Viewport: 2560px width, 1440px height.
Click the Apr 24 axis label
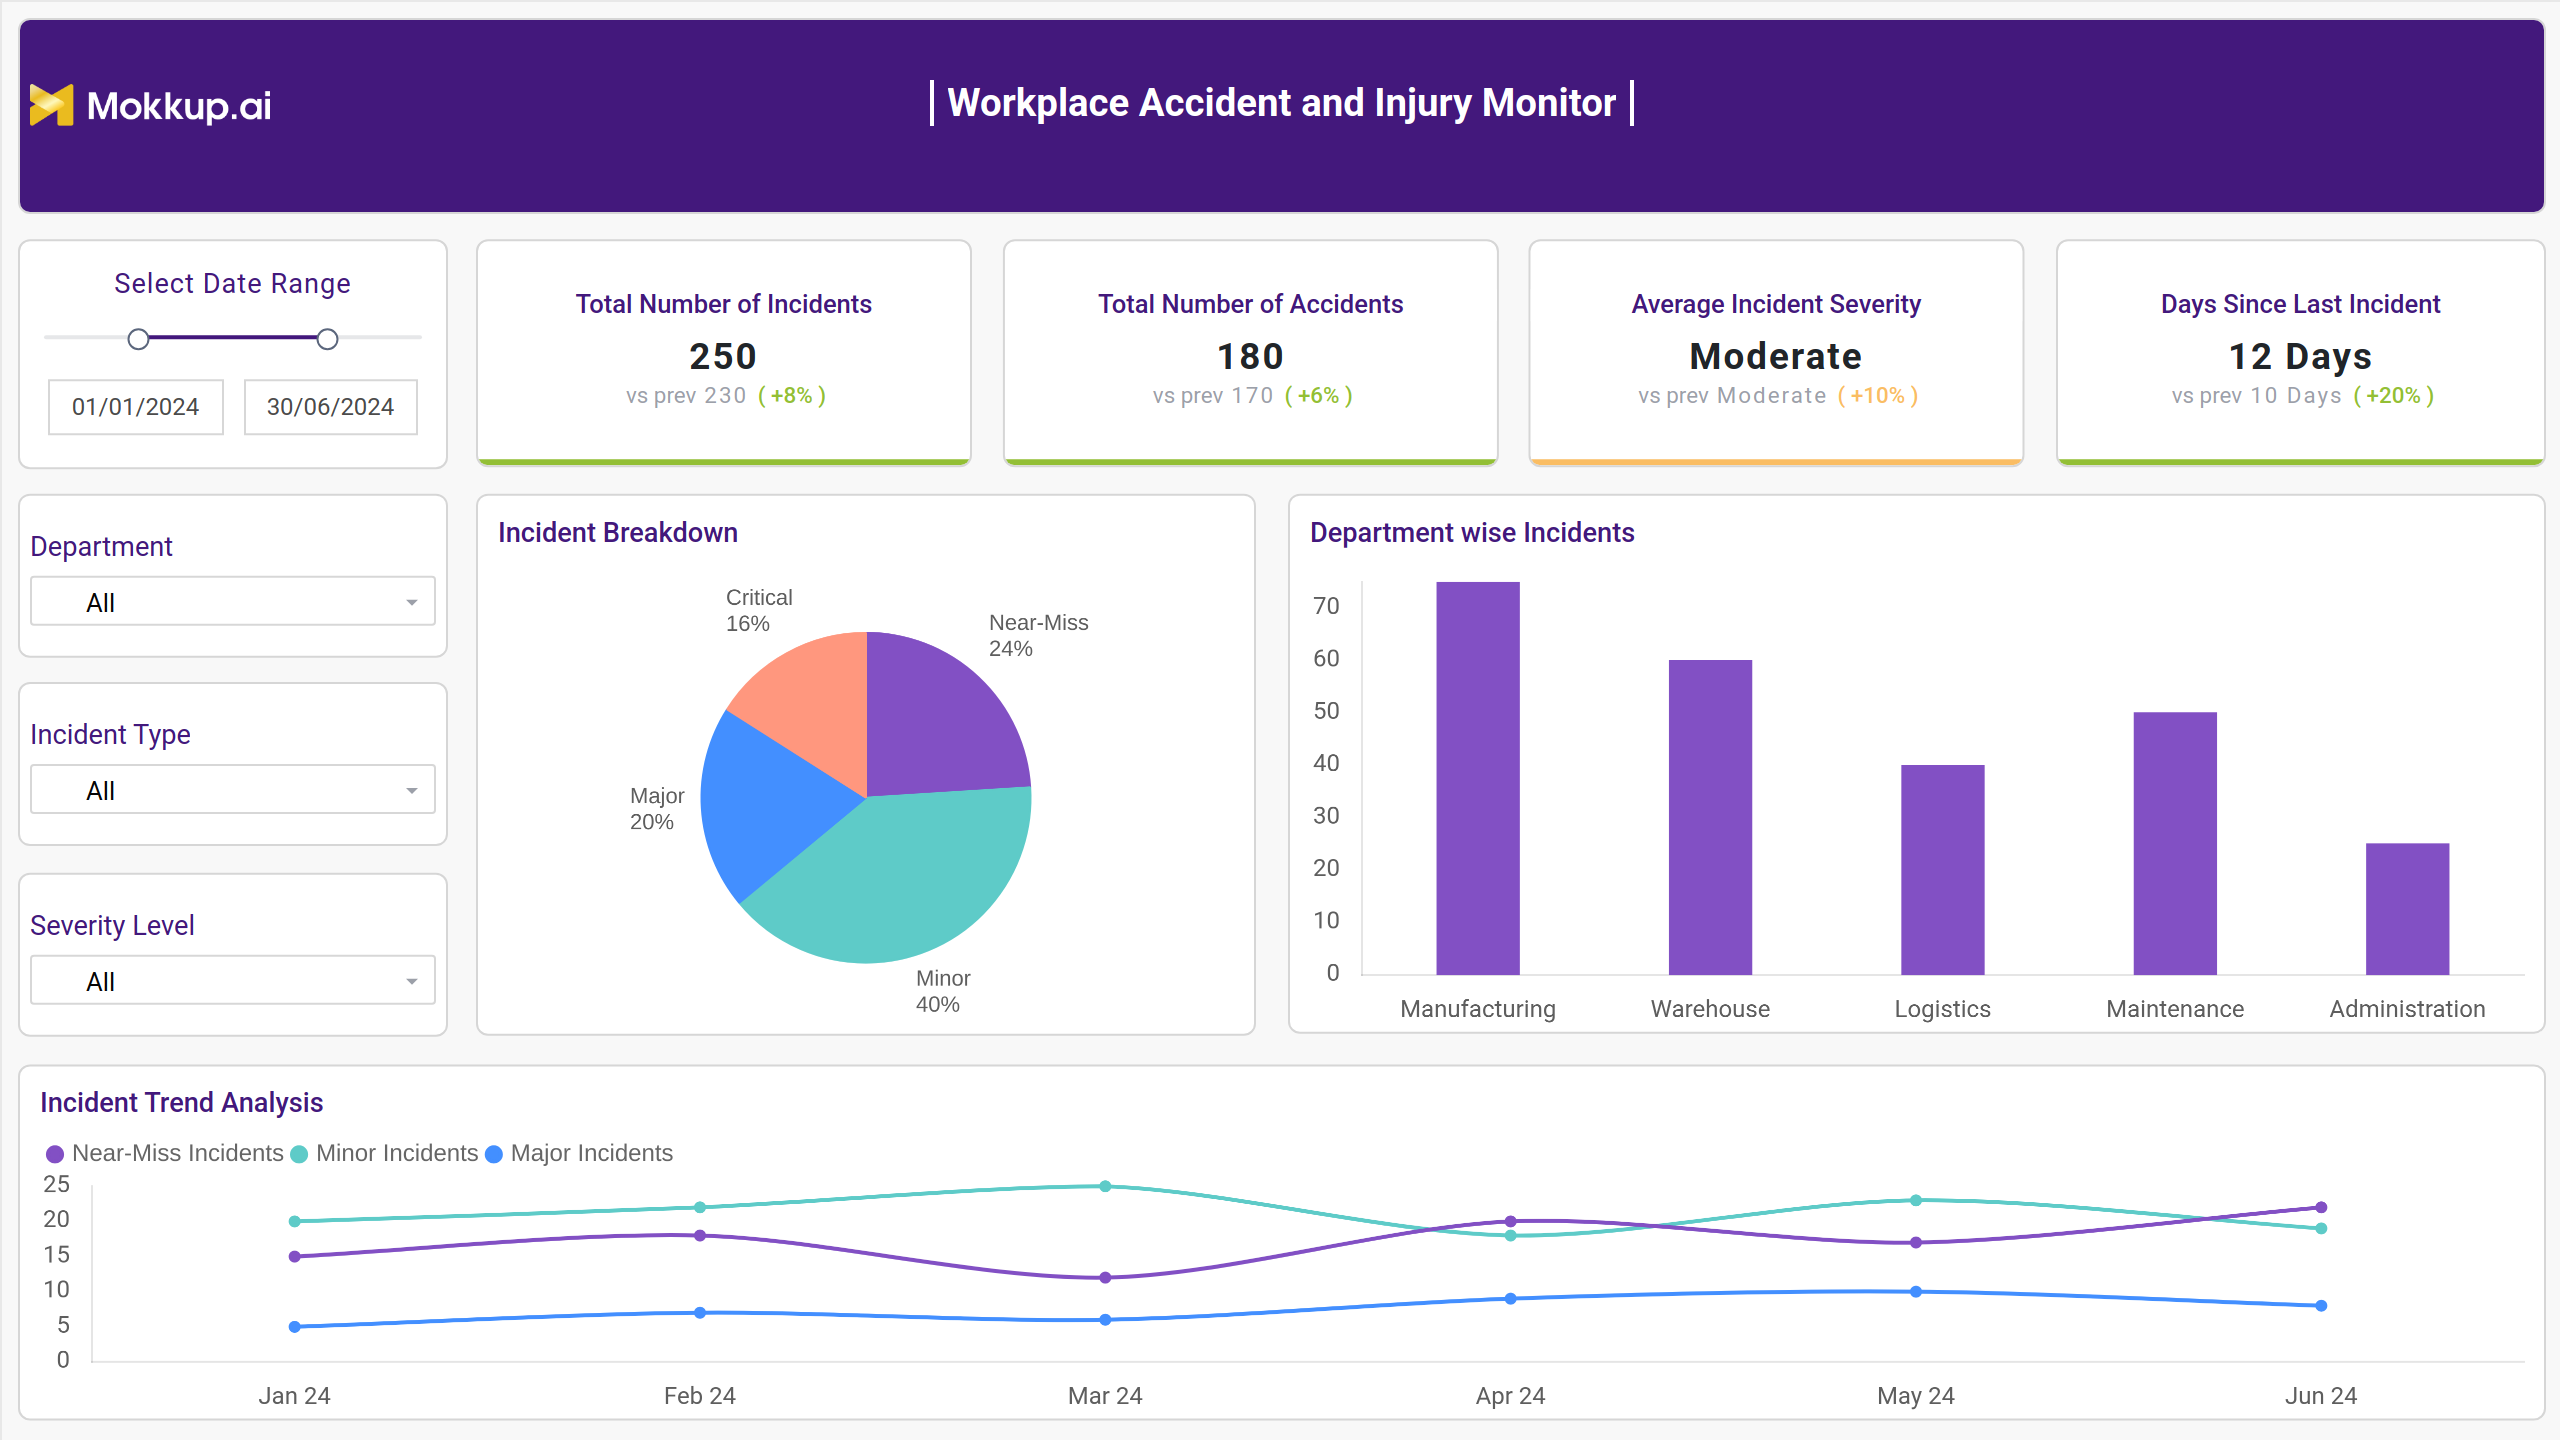[x=1510, y=1396]
